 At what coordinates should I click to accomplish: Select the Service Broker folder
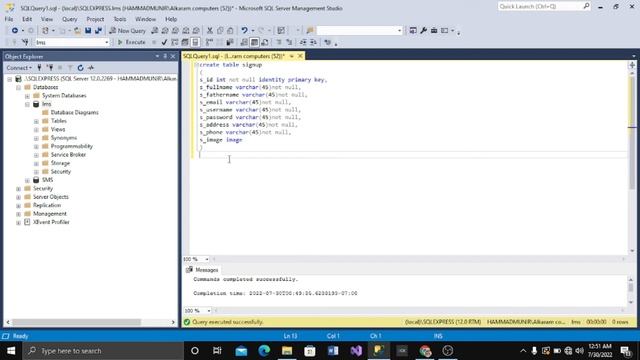tap(68, 155)
